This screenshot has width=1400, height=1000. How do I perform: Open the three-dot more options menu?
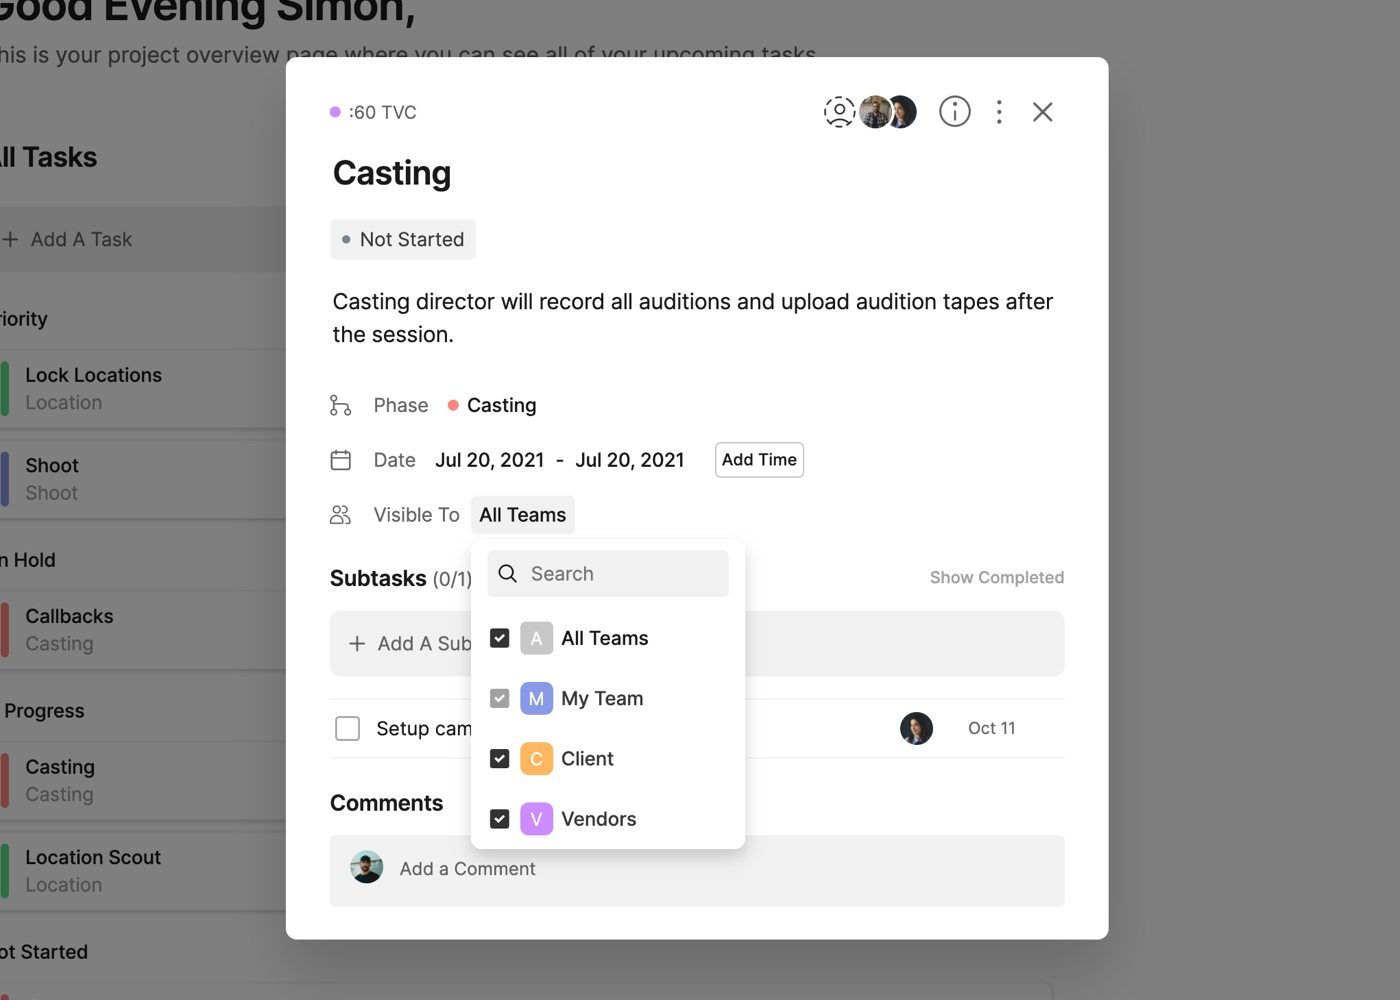click(999, 112)
